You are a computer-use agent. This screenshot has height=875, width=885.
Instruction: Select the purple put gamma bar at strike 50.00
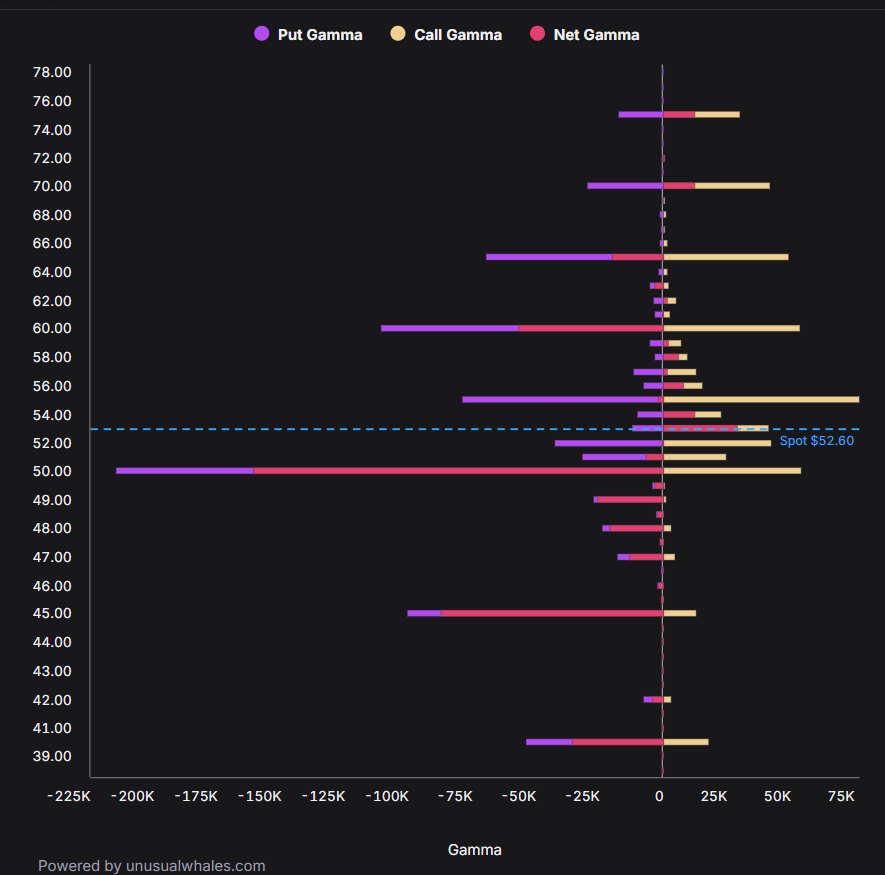(185, 471)
